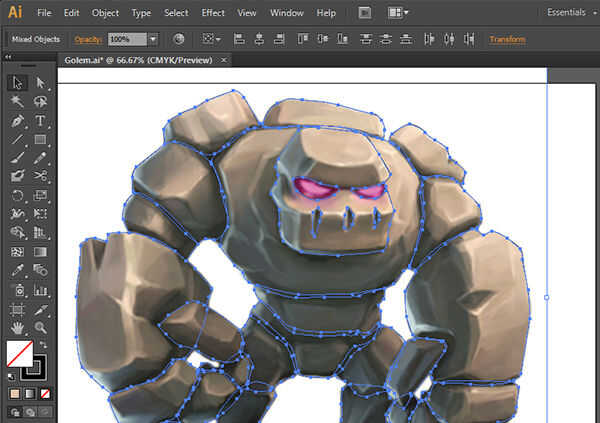Close the Golem.ai document tab

[x=223, y=60]
